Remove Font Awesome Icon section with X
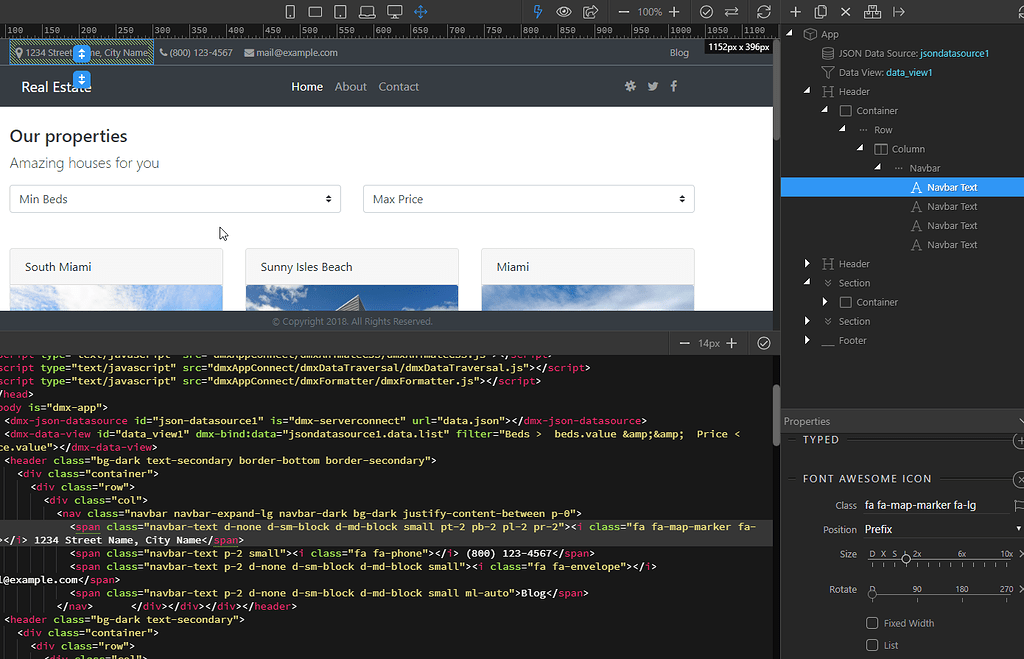This screenshot has height=659, width=1024. tap(1019, 479)
